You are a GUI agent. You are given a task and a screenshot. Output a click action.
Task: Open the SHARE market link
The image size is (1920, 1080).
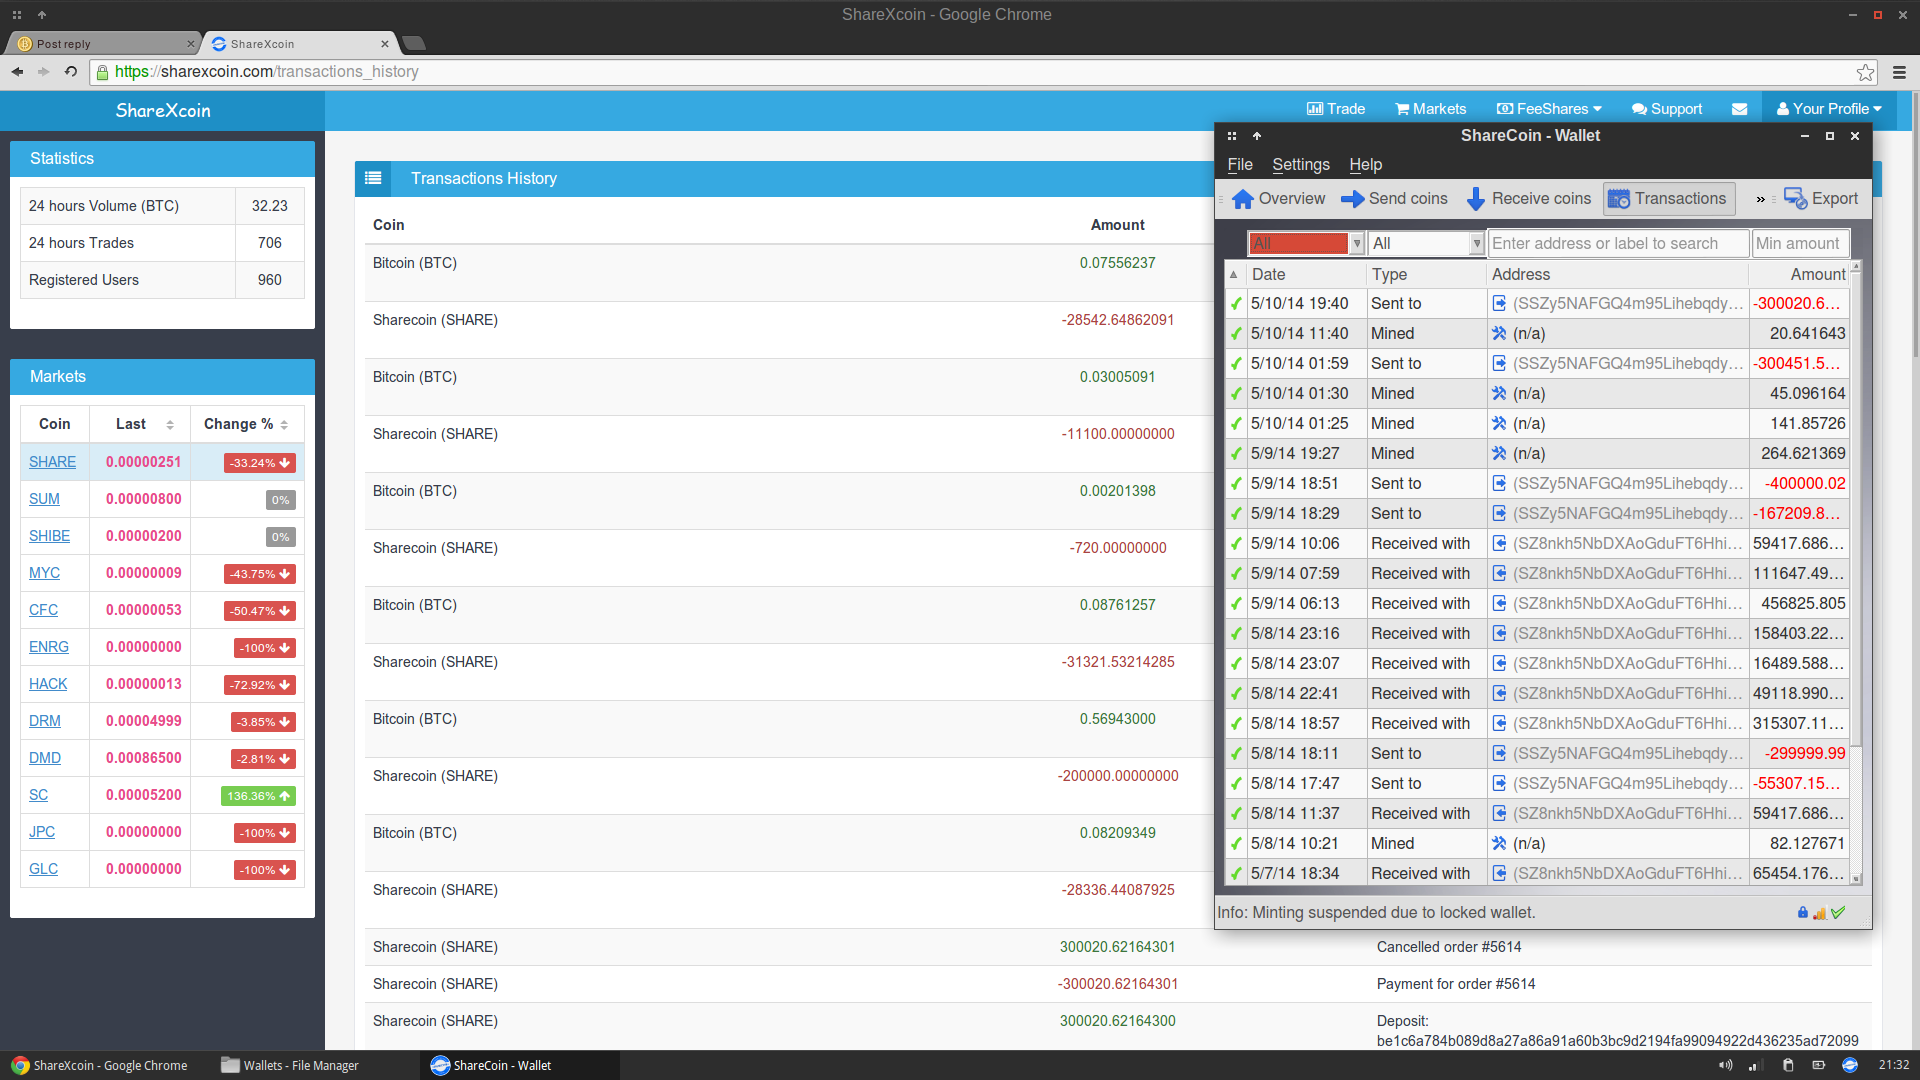pos(52,462)
